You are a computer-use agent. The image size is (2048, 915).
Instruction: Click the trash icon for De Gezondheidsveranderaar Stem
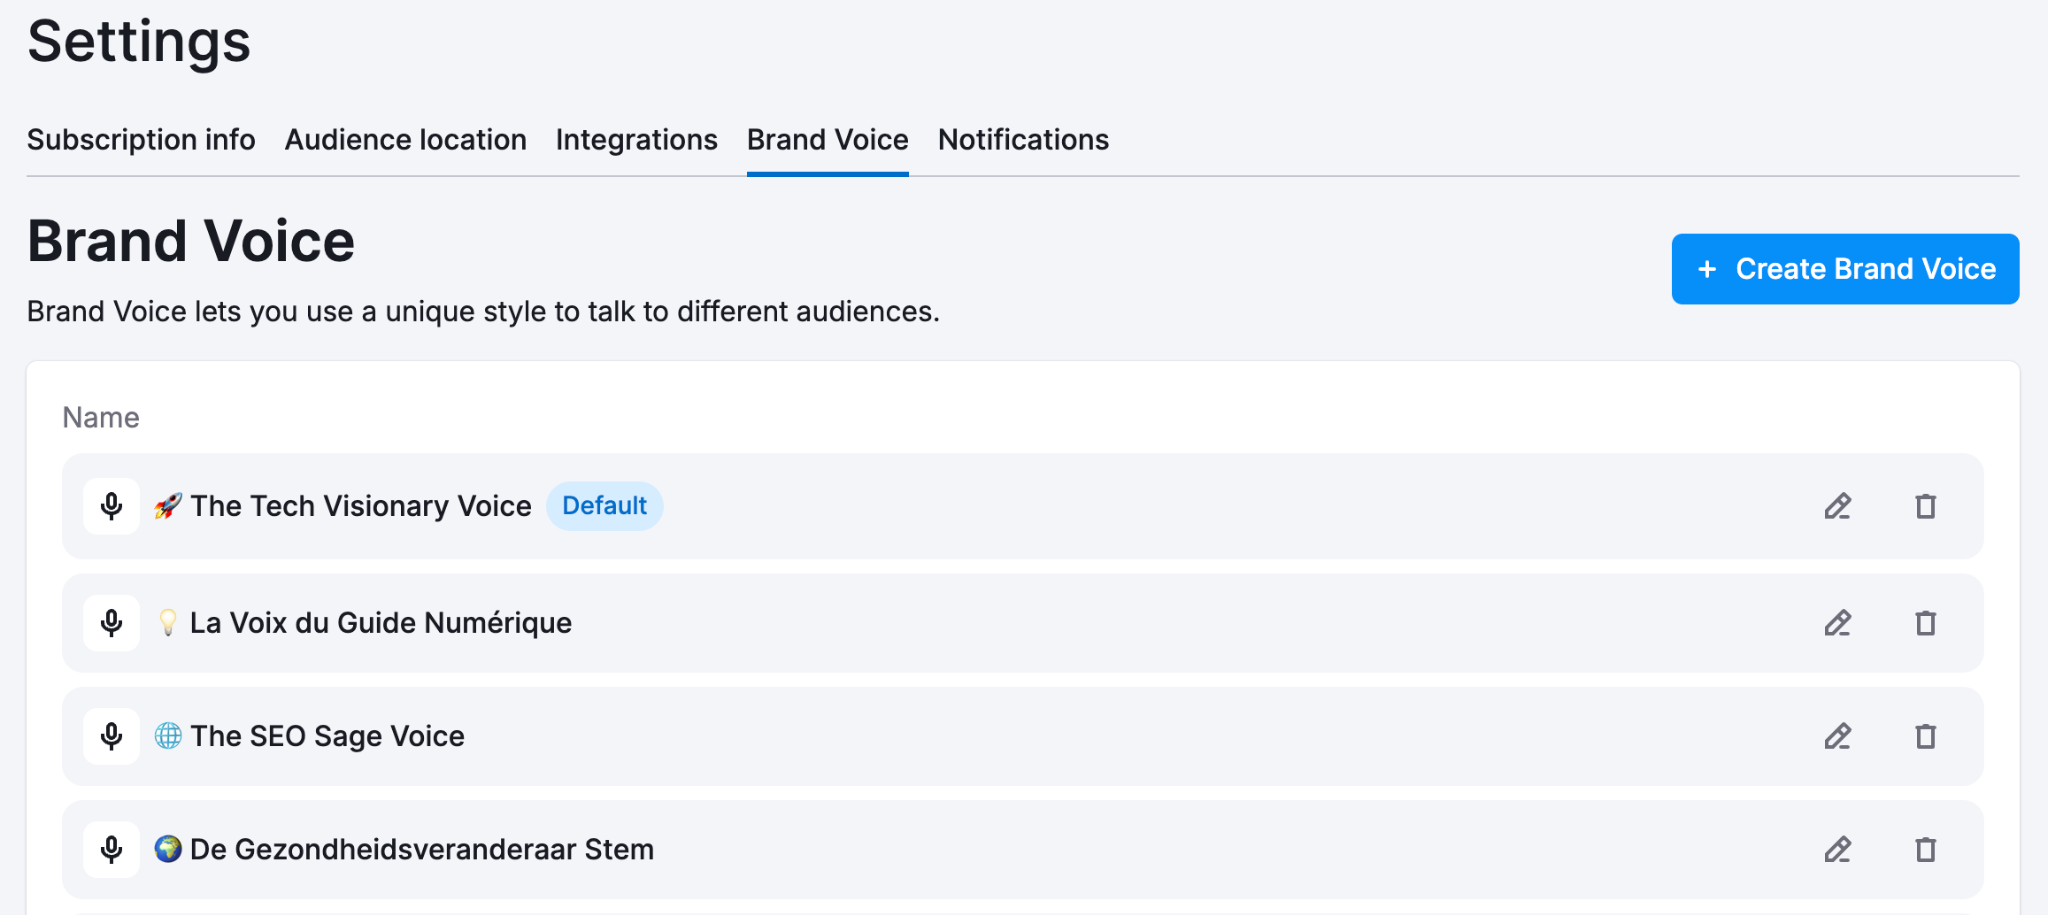(x=1925, y=849)
